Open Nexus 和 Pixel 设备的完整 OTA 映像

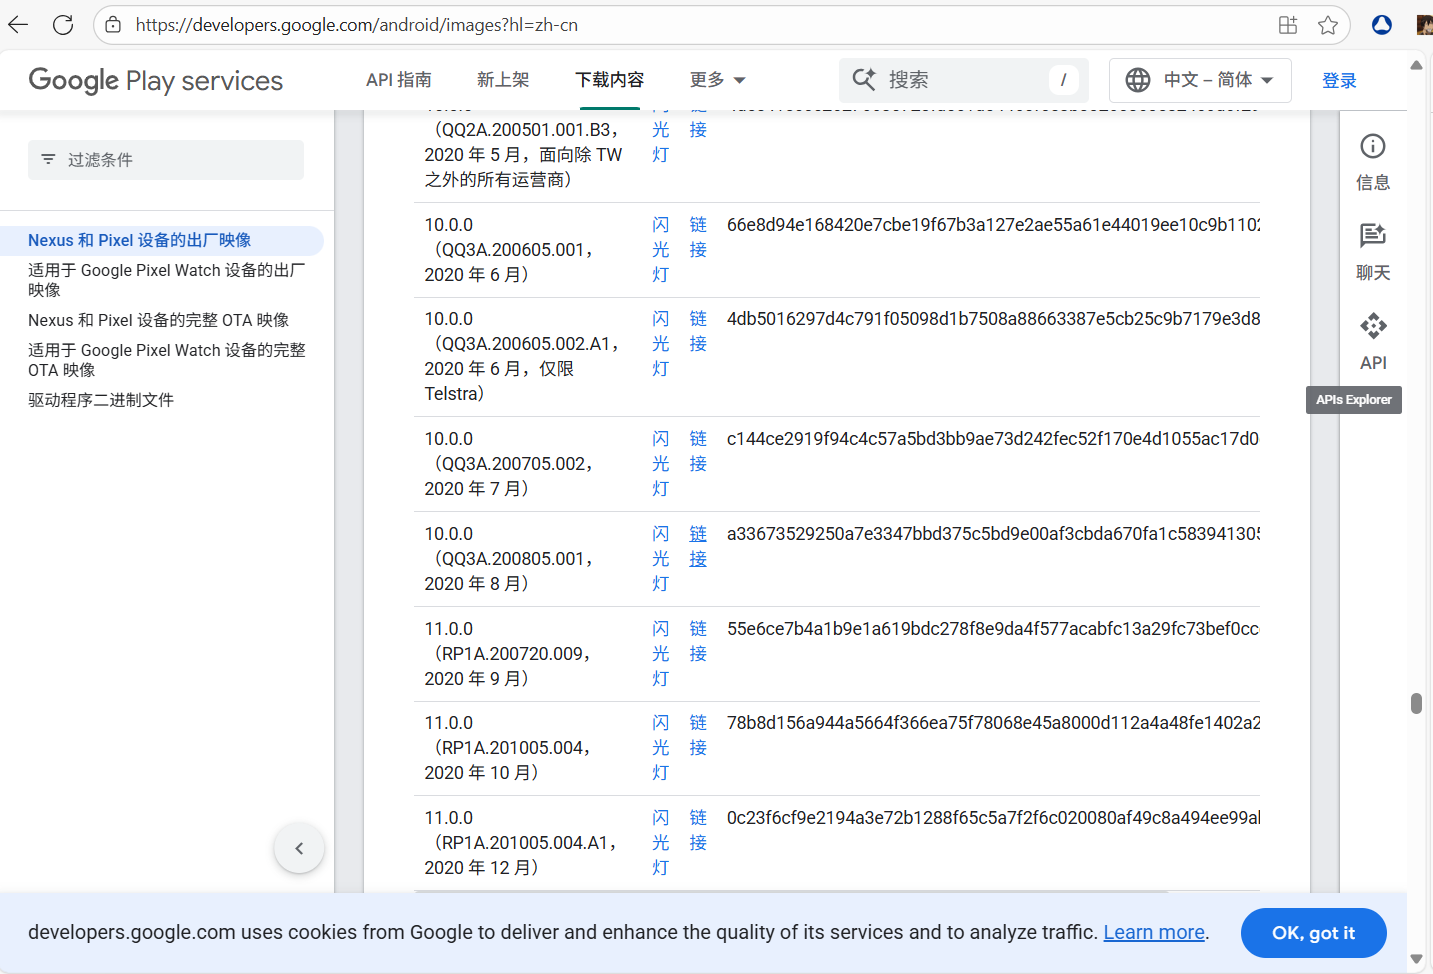click(158, 320)
